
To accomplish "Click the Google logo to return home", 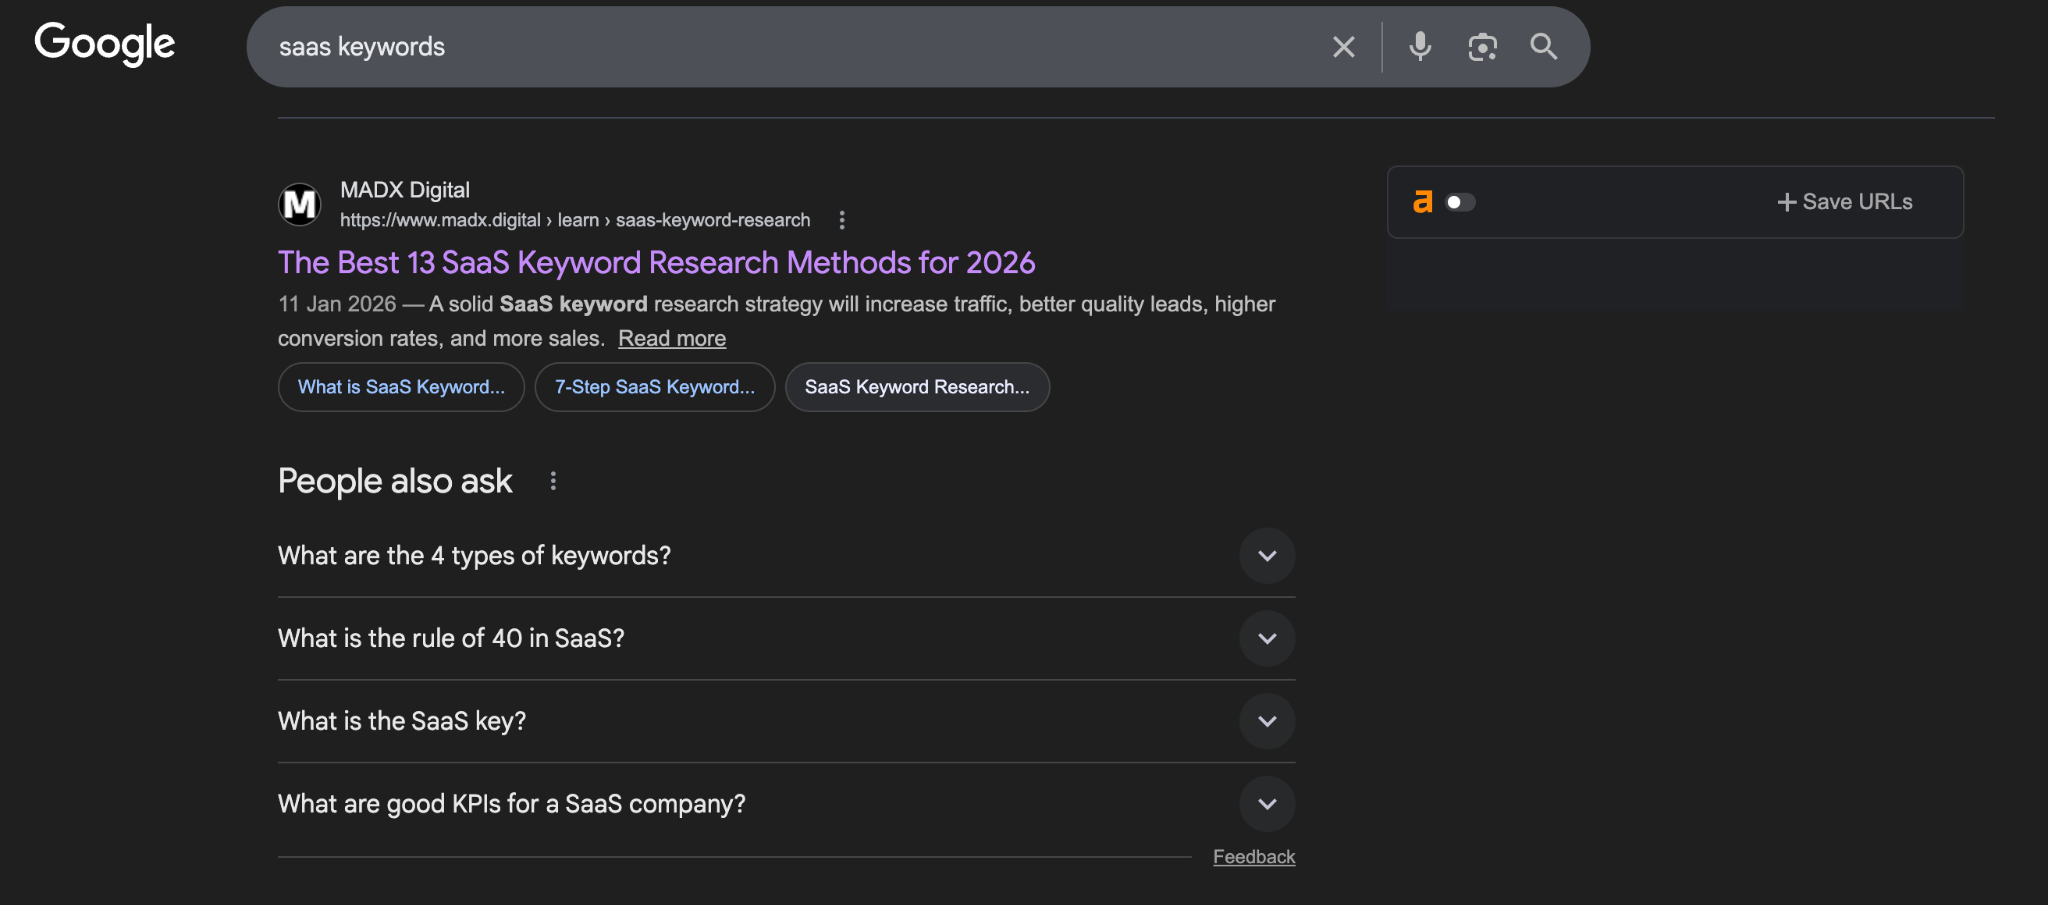I will click(103, 43).
